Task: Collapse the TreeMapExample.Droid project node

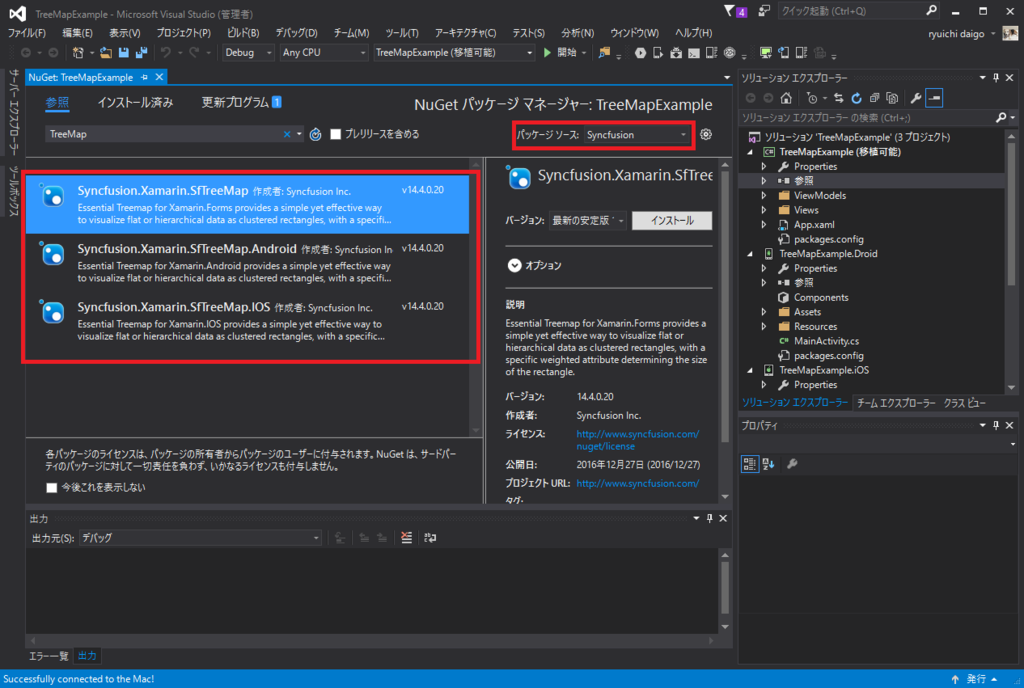Action: (x=750, y=254)
